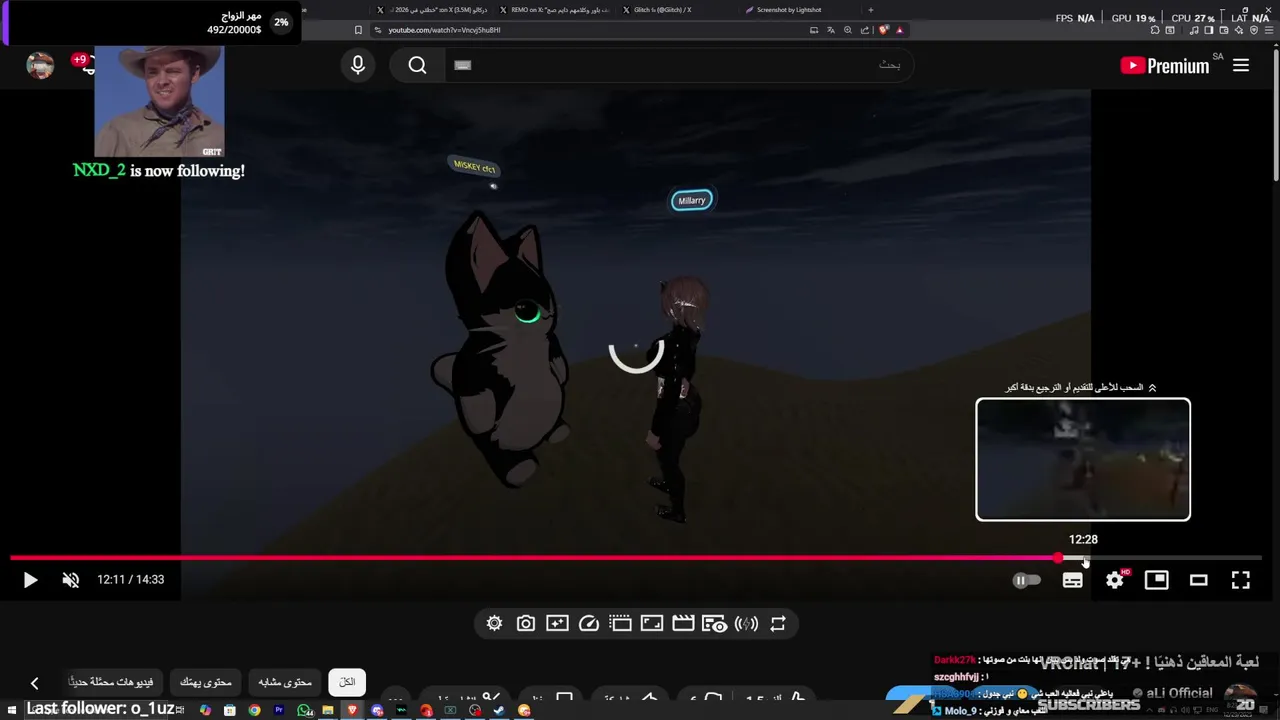Image resolution: width=1280 pixels, height=720 pixels.
Task: Click the plus-screen icon beside the camera
Action: tap(558, 623)
